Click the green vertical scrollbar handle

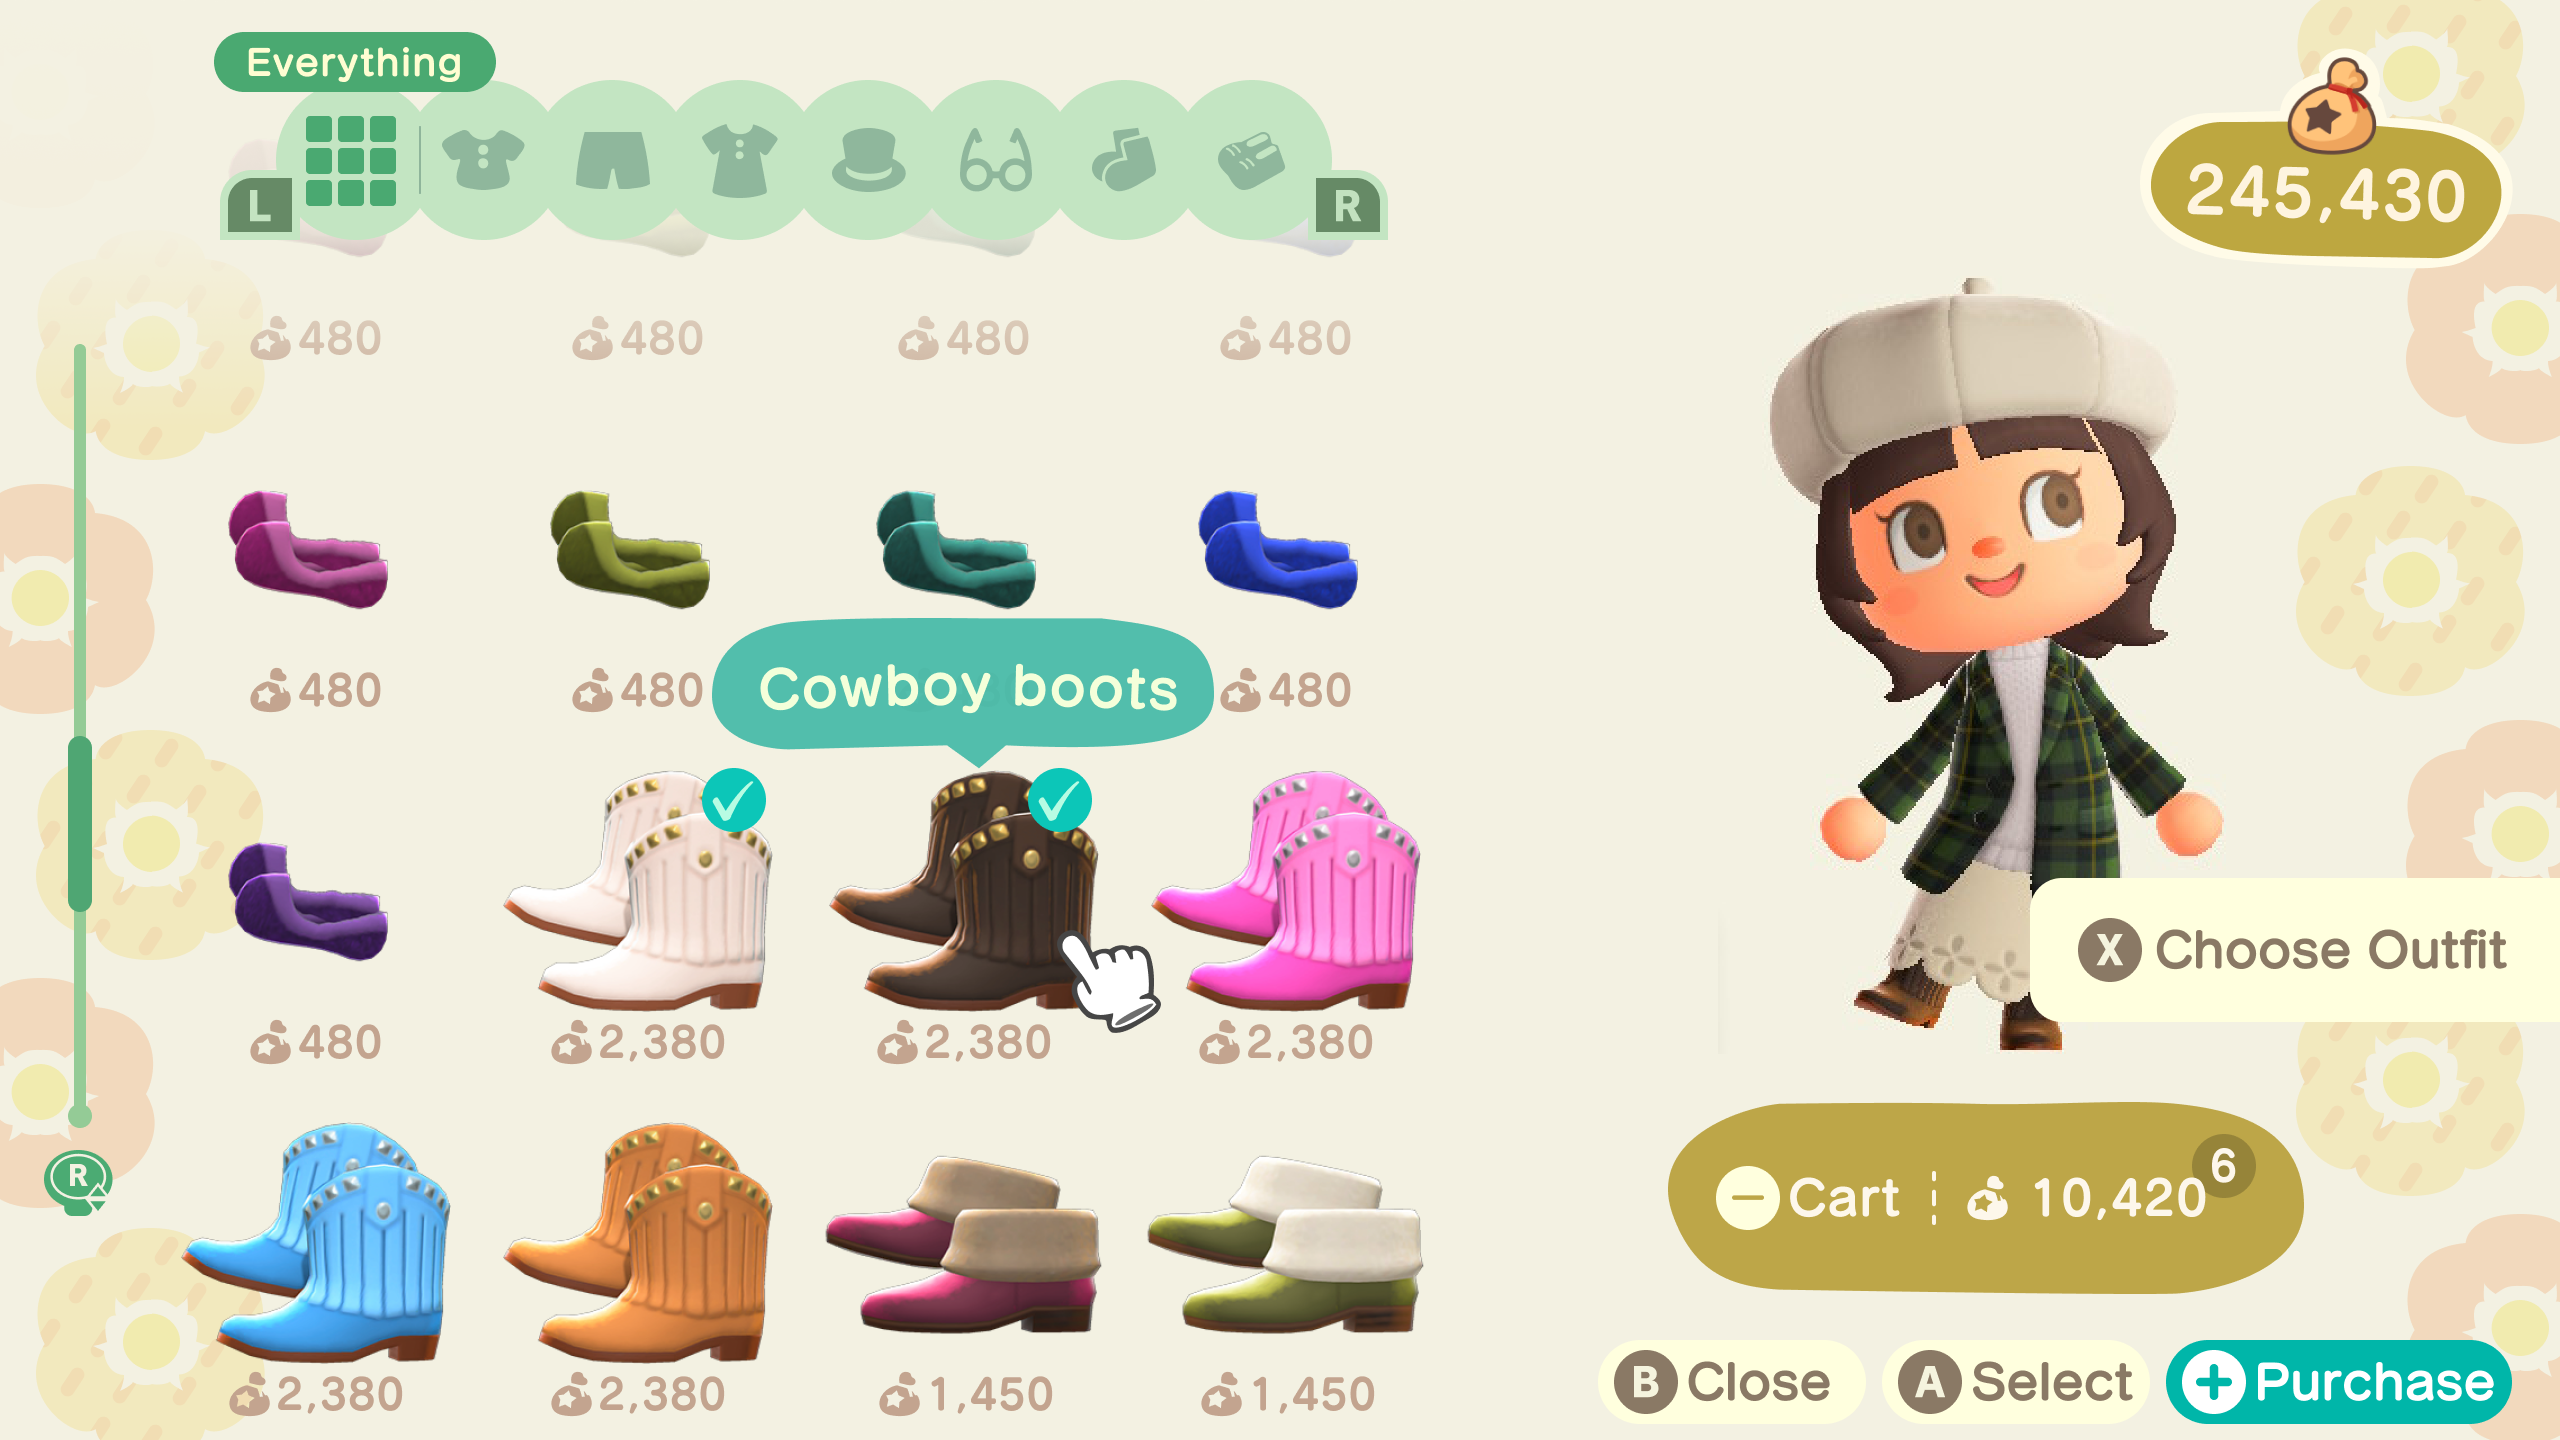tap(80, 825)
